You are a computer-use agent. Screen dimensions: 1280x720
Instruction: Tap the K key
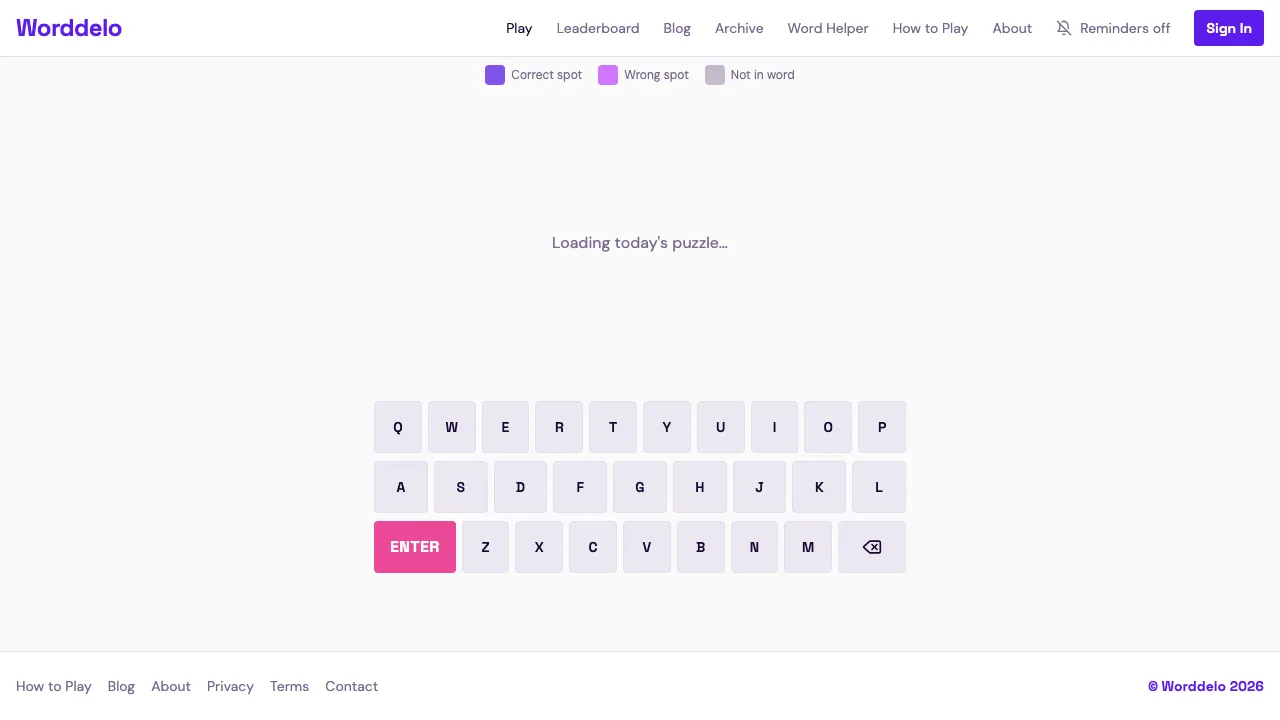819,487
